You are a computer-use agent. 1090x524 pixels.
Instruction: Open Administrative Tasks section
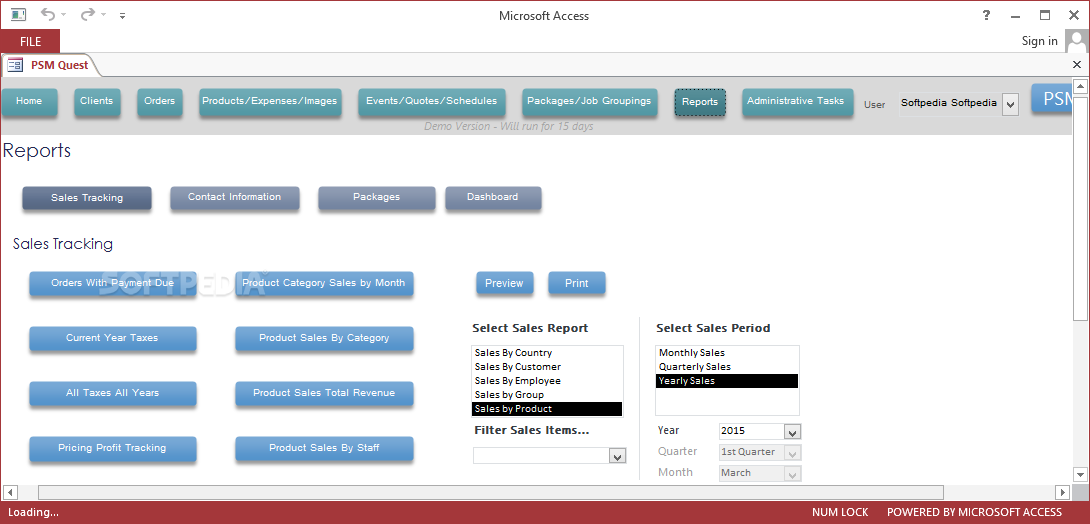(x=796, y=101)
